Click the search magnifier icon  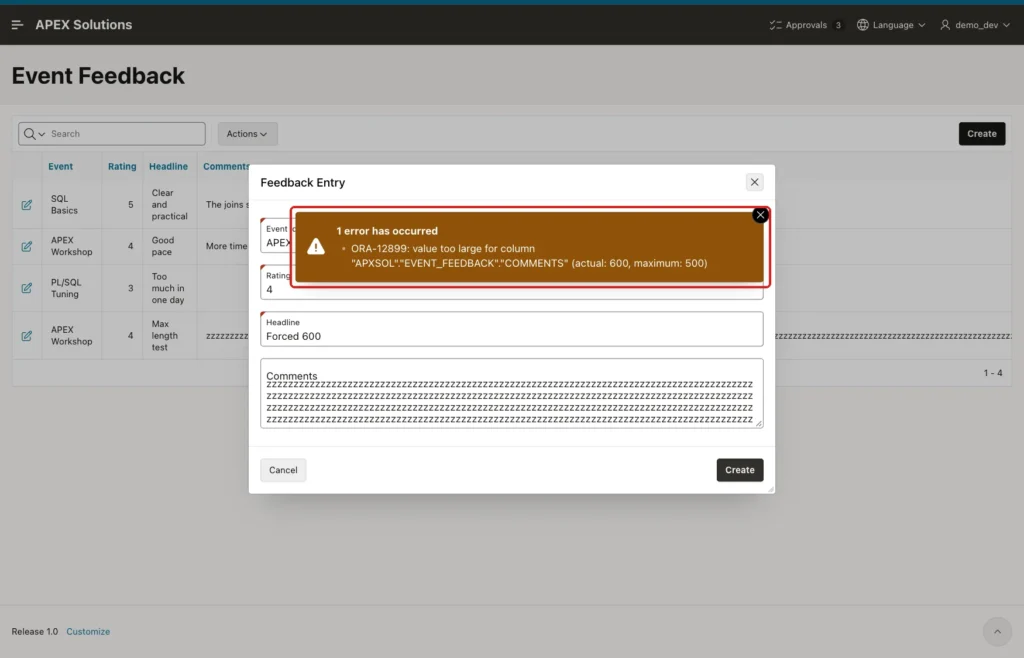[x=29, y=134]
